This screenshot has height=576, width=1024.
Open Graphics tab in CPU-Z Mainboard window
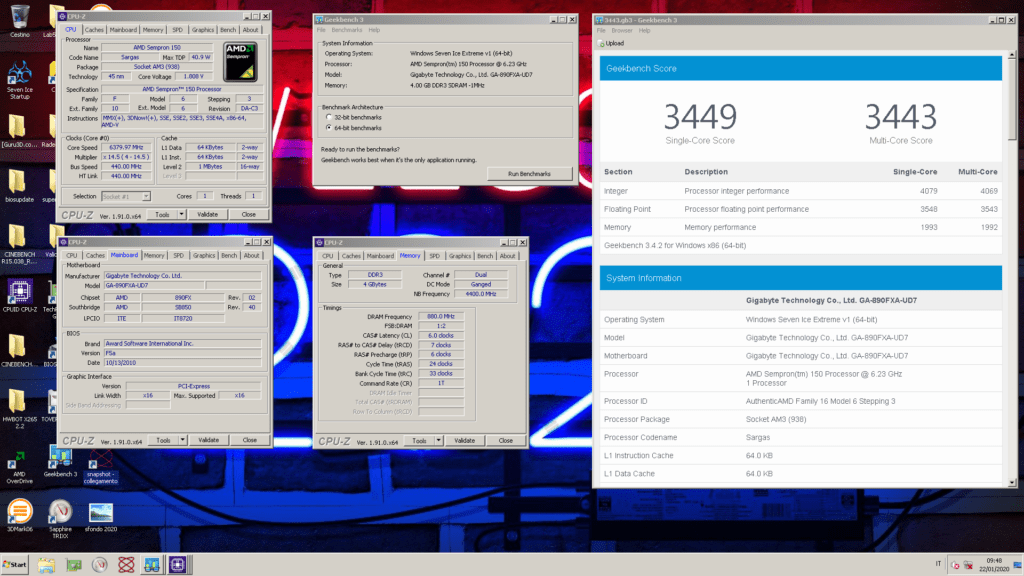point(204,256)
